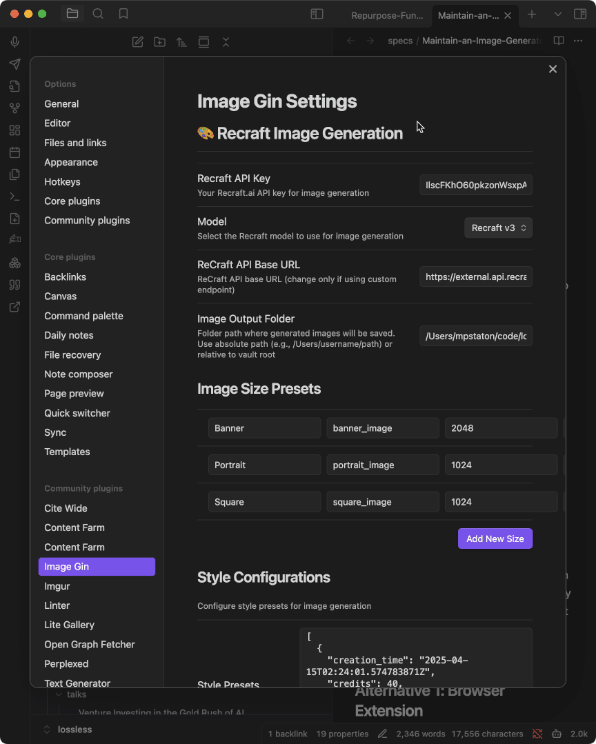The height and width of the screenshot is (744, 596).
Task: Open more options ellipsis icon
Action: coord(578,41)
